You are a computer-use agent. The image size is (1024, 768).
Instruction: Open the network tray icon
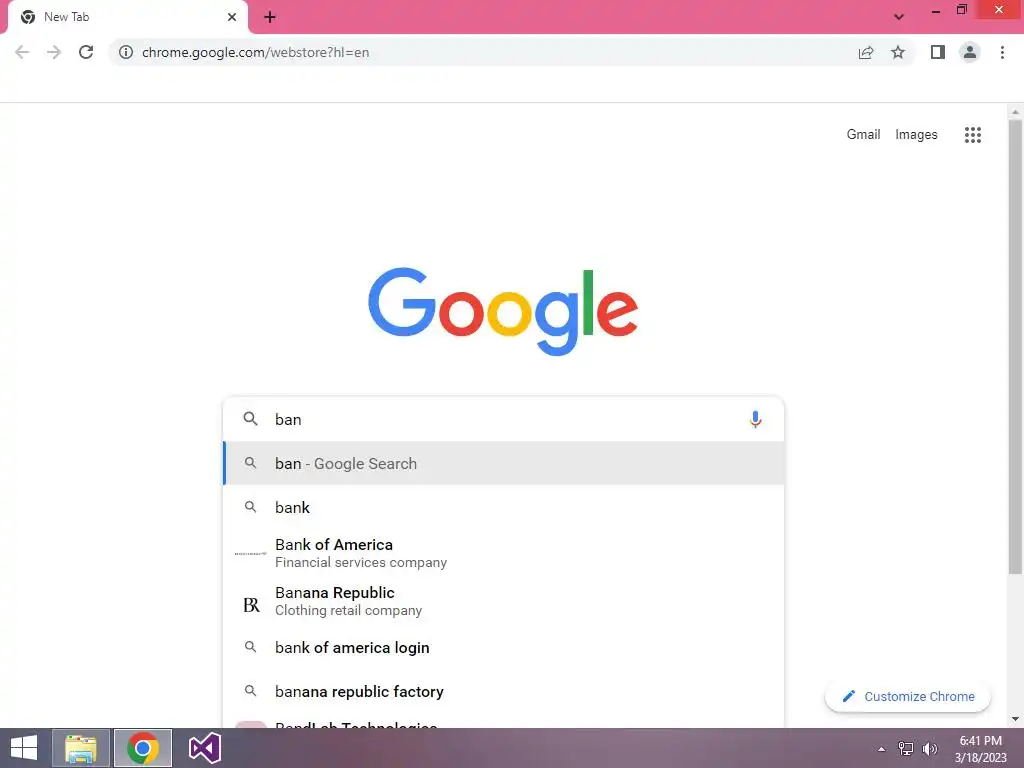click(906, 749)
